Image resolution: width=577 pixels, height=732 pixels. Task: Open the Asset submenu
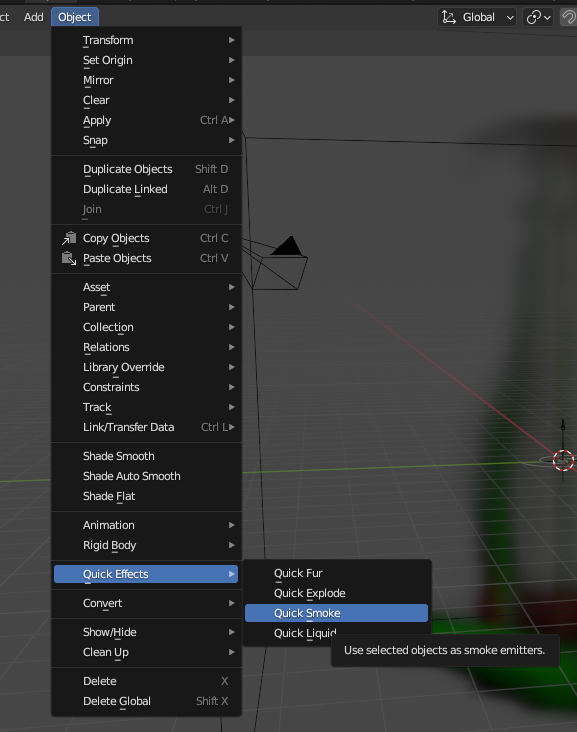click(x=146, y=288)
